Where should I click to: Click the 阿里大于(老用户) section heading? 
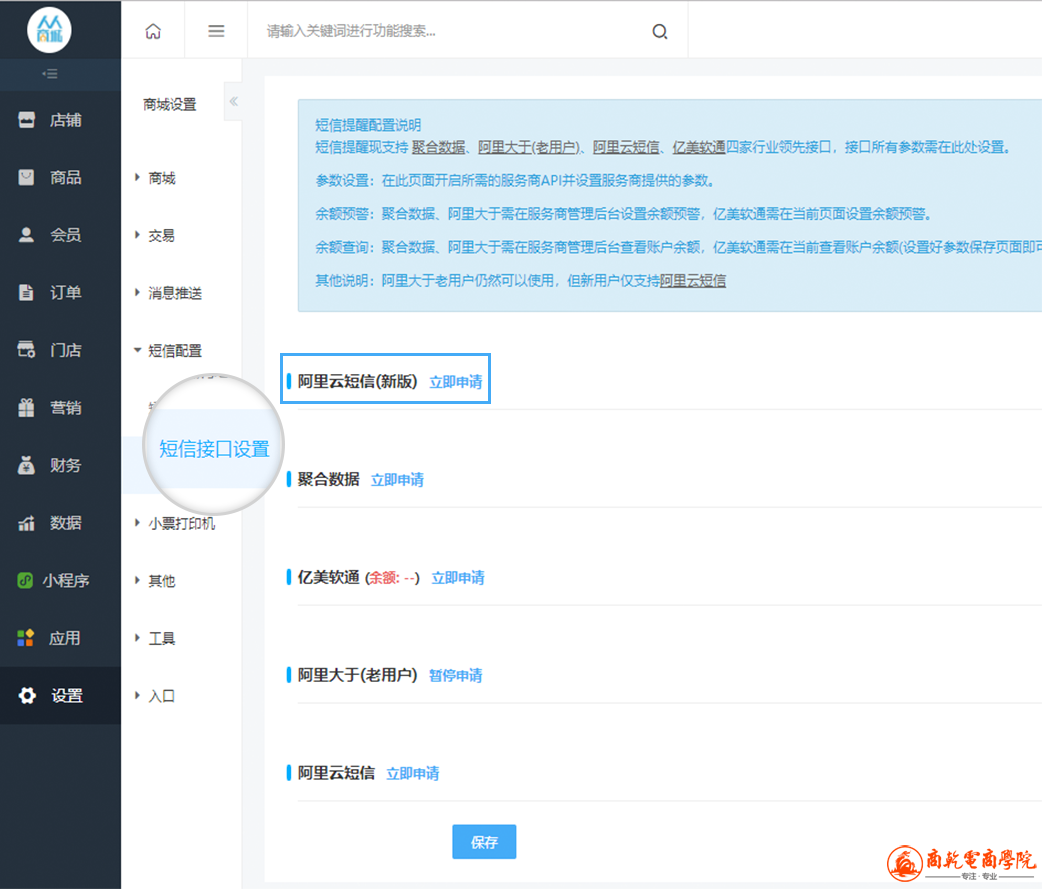tap(358, 674)
